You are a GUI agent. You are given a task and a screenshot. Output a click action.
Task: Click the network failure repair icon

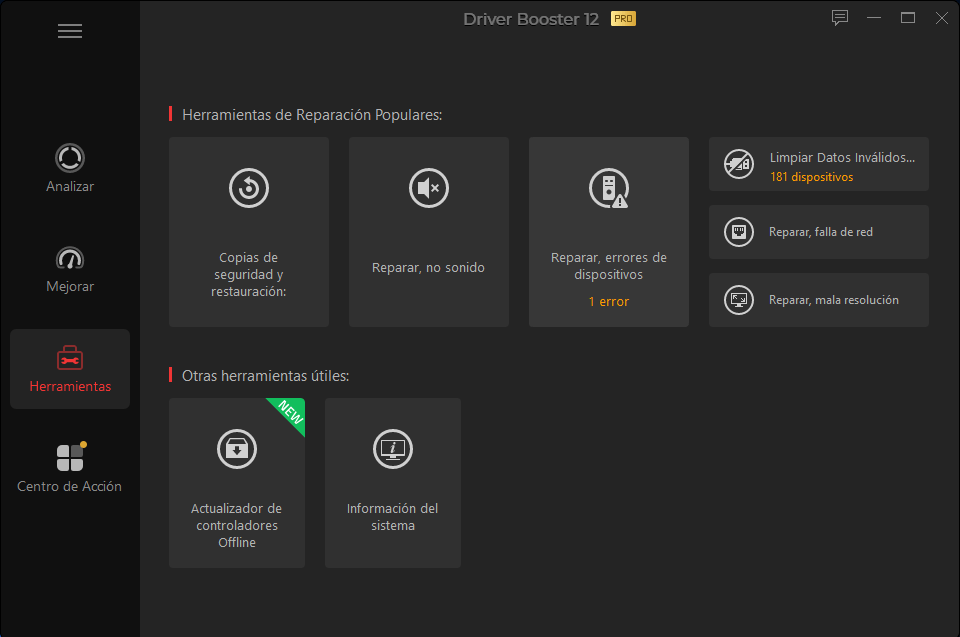coord(739,232)
